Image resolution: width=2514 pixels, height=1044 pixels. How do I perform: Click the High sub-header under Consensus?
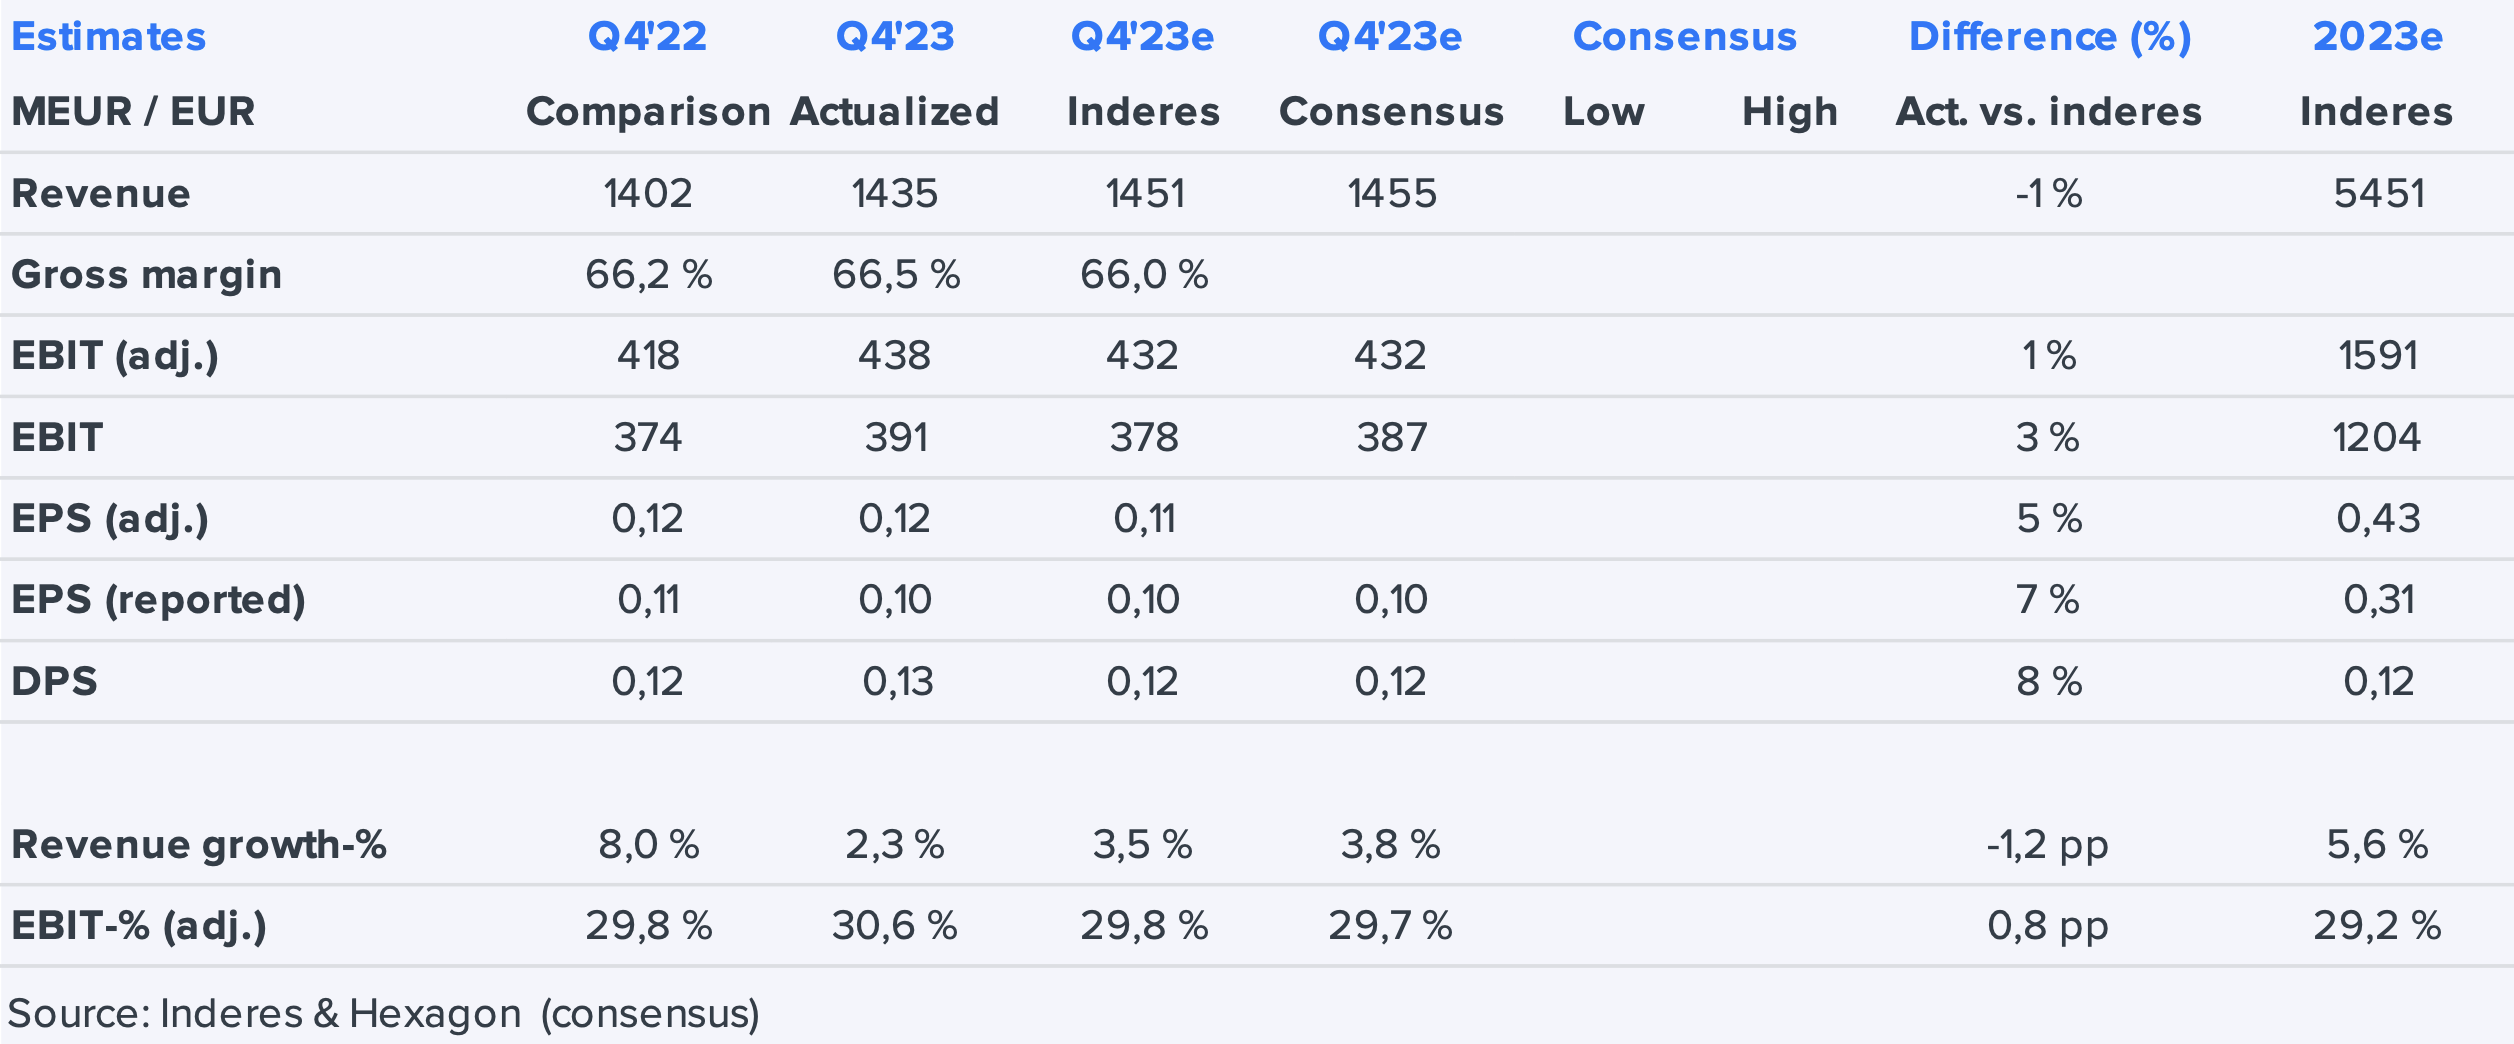[x=1789, y=111]
